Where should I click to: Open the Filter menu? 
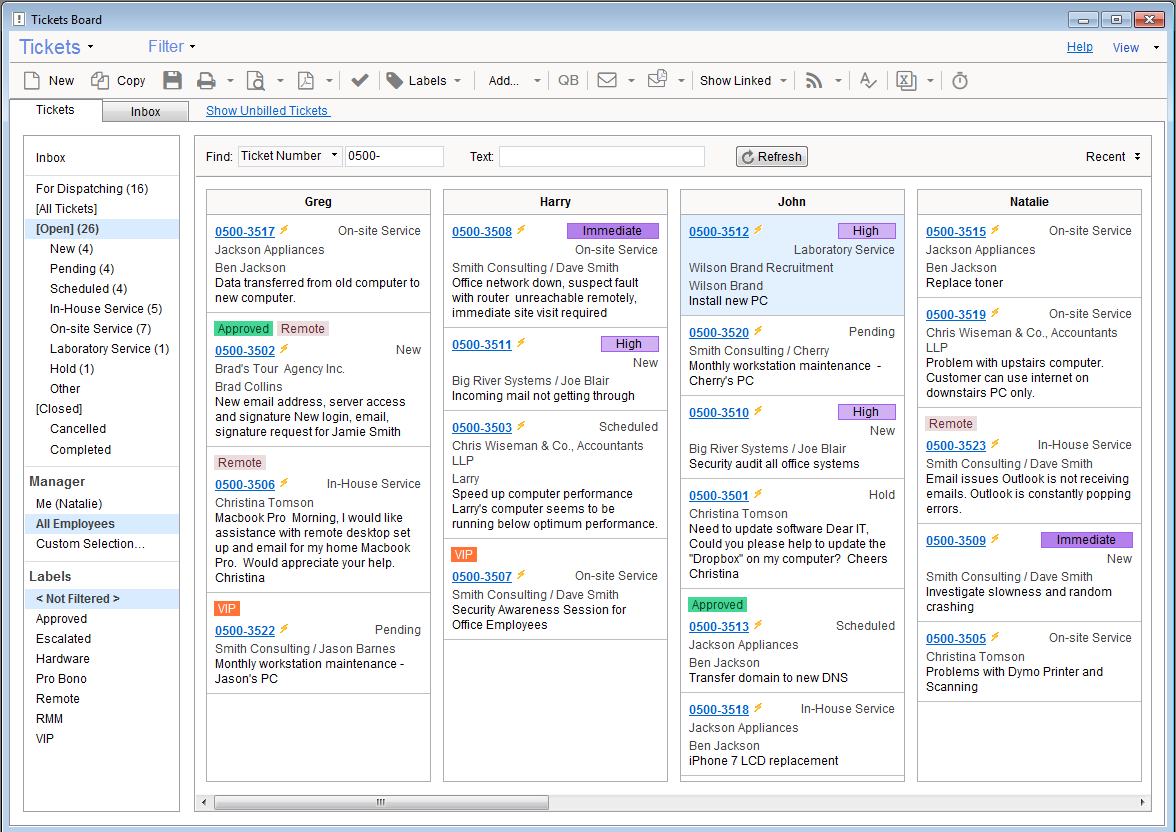pyautogui.click(x=171, y=47)
